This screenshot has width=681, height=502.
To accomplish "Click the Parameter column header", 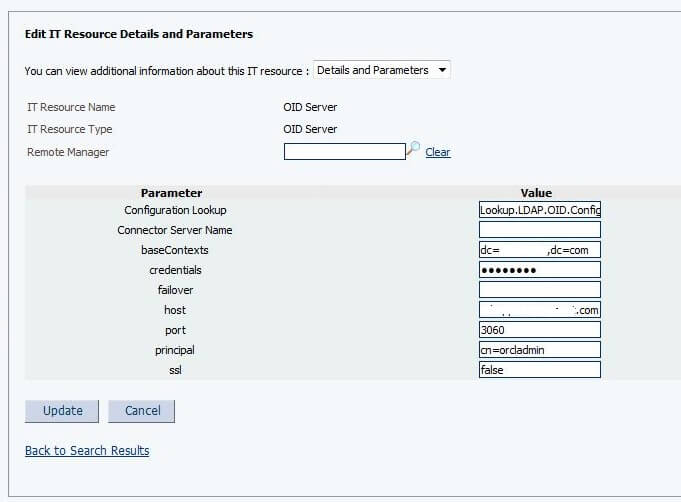I will click(171, 193).
